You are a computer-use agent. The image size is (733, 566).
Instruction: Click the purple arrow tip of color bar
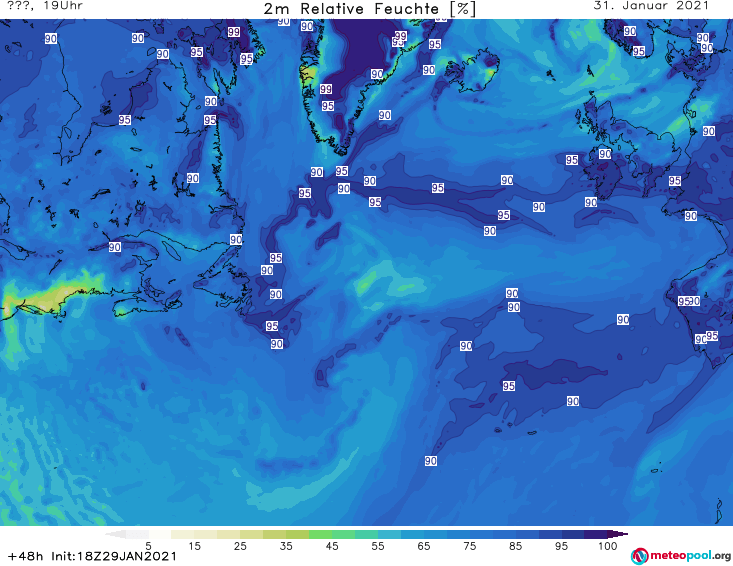(618, 534)
